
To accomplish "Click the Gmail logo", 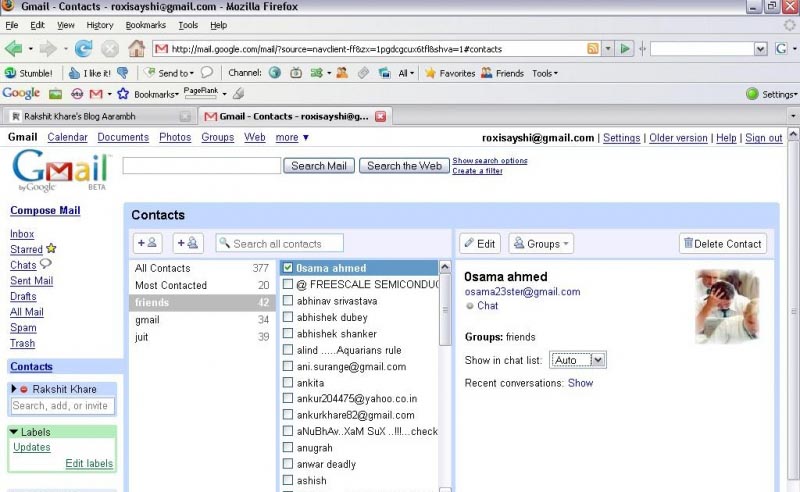I will click(60, 170).
